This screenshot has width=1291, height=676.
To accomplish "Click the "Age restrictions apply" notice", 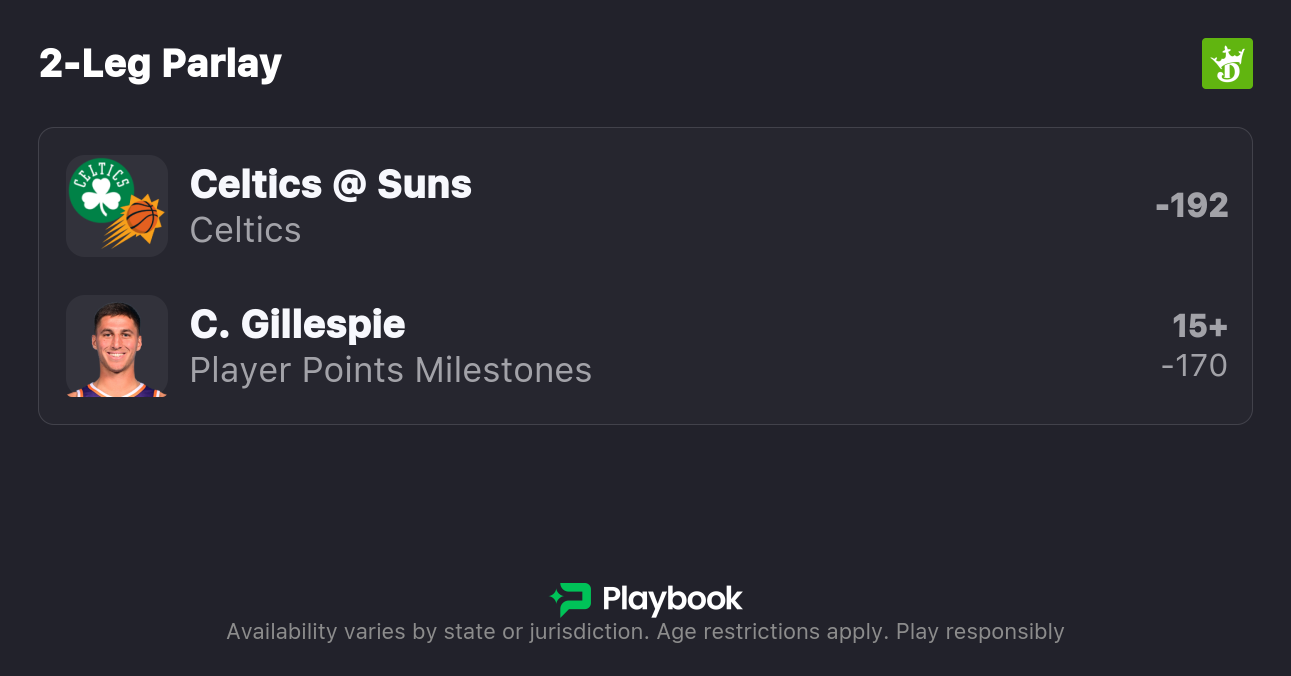I will (x=772, y=632).
